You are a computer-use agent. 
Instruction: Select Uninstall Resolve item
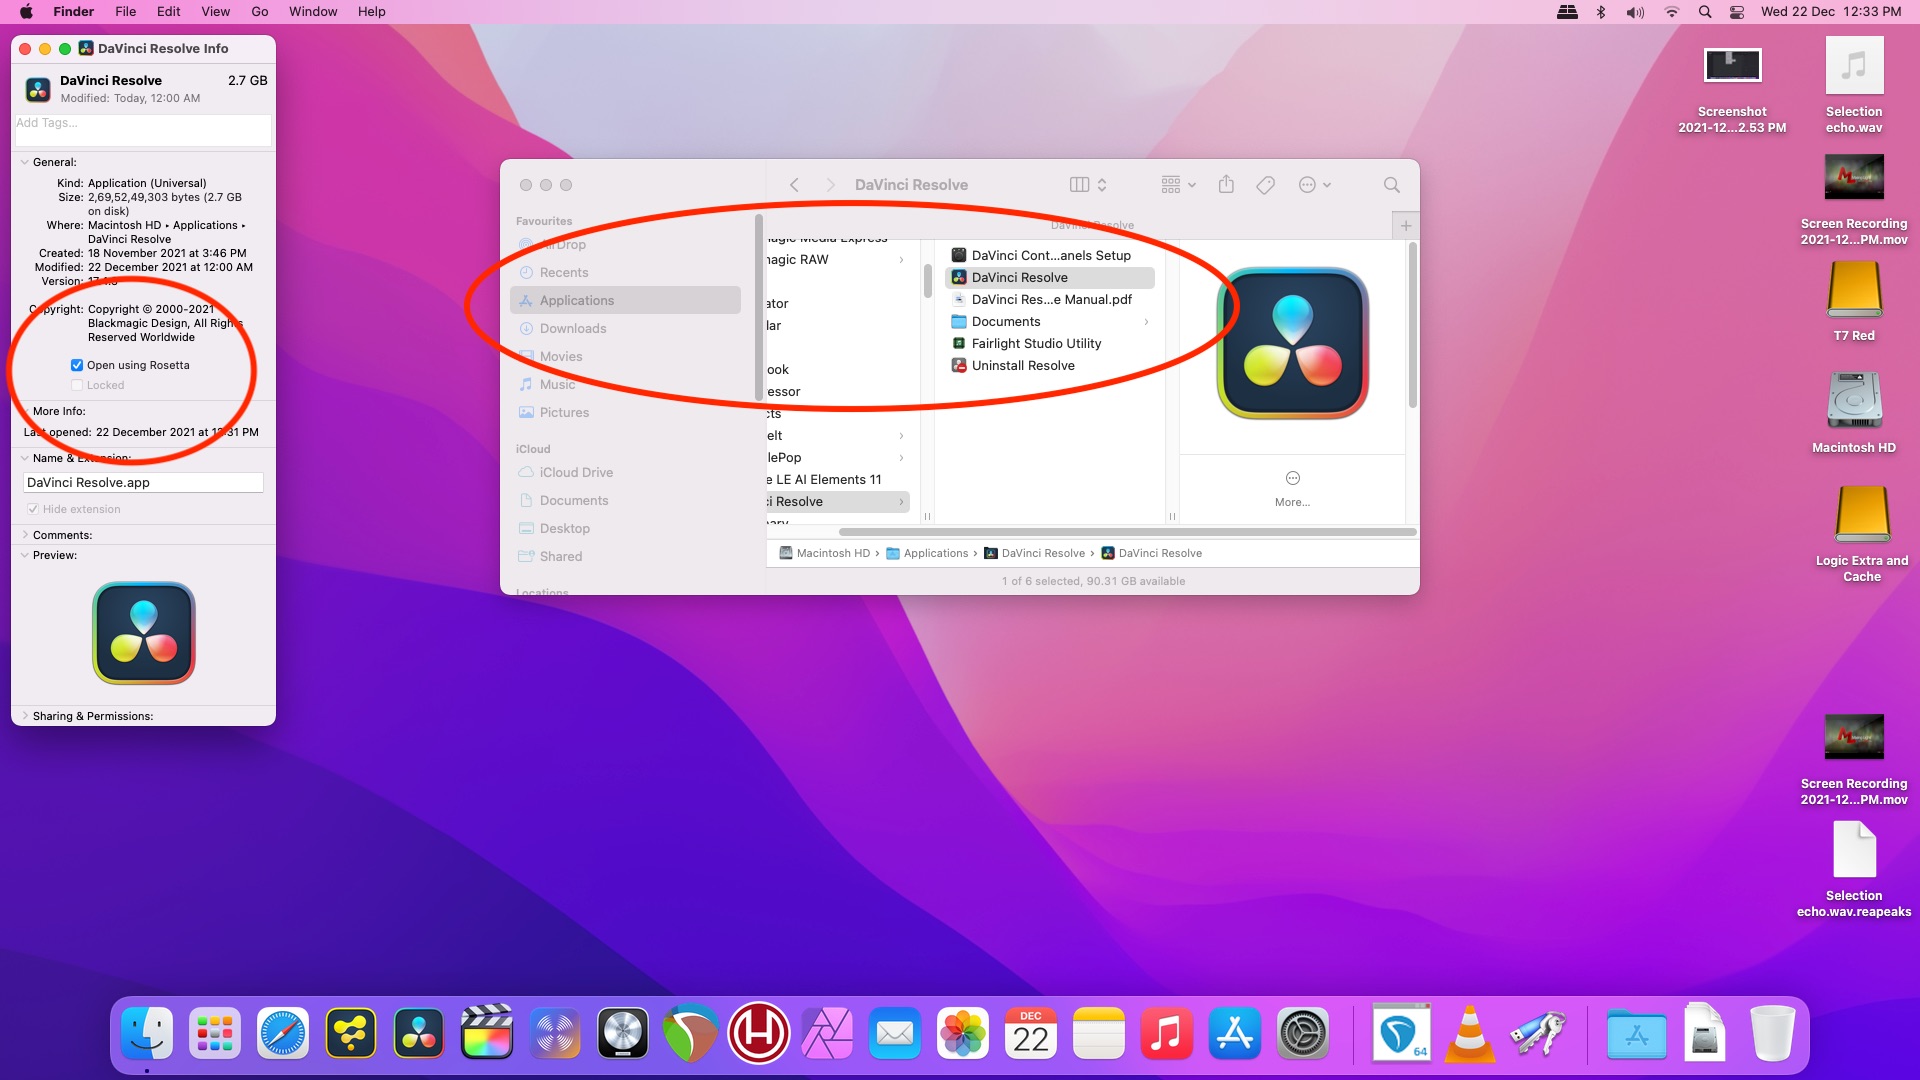pos(1050,365)
